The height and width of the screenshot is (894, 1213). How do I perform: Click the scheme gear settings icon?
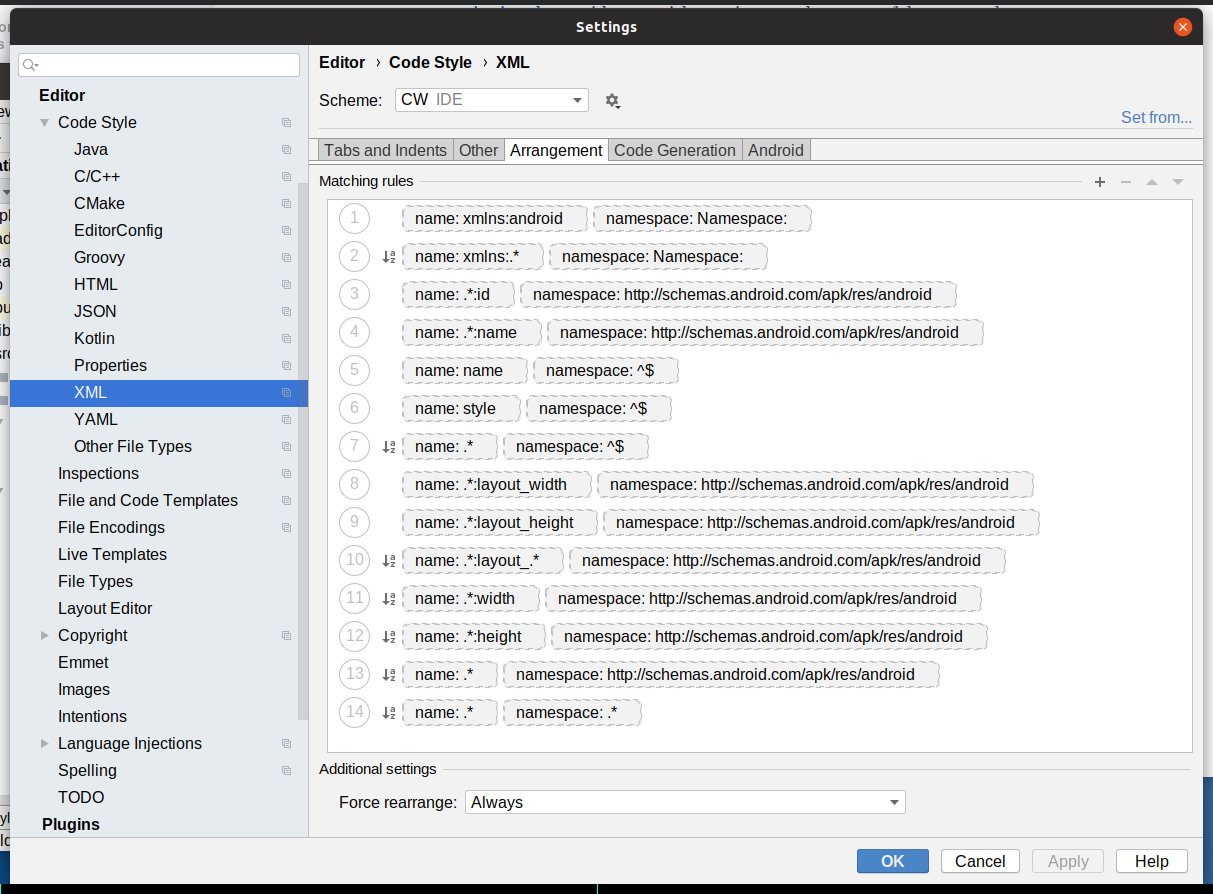click(612, 101)
